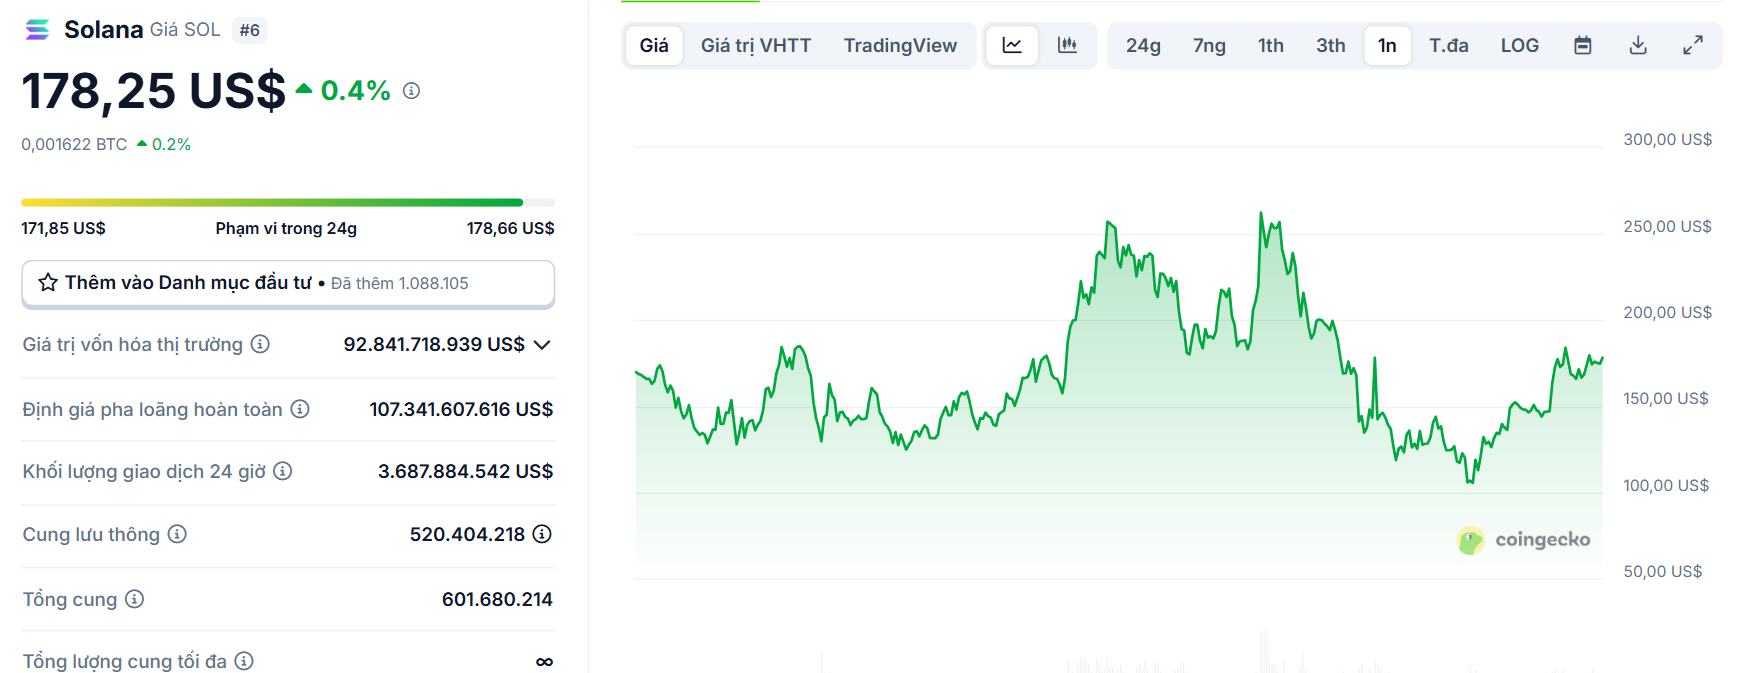Click the 250,00 US$ axis label

(x=1667, y=226)
